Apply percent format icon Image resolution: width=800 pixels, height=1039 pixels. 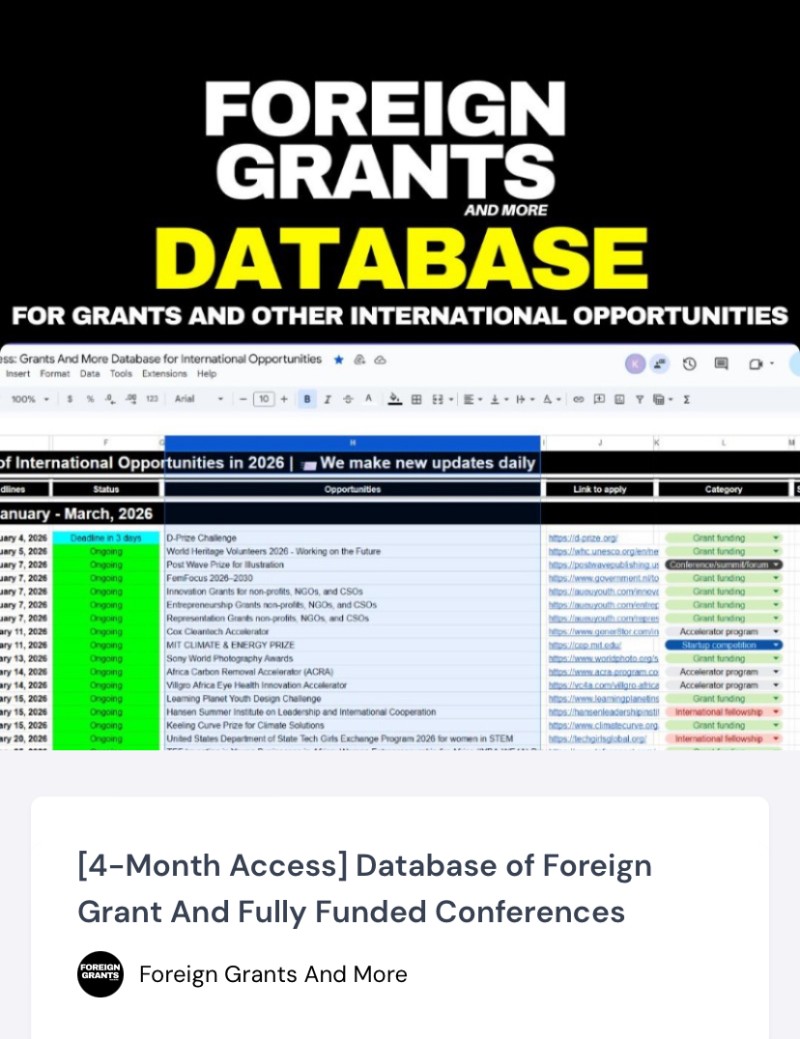(90, 399)
